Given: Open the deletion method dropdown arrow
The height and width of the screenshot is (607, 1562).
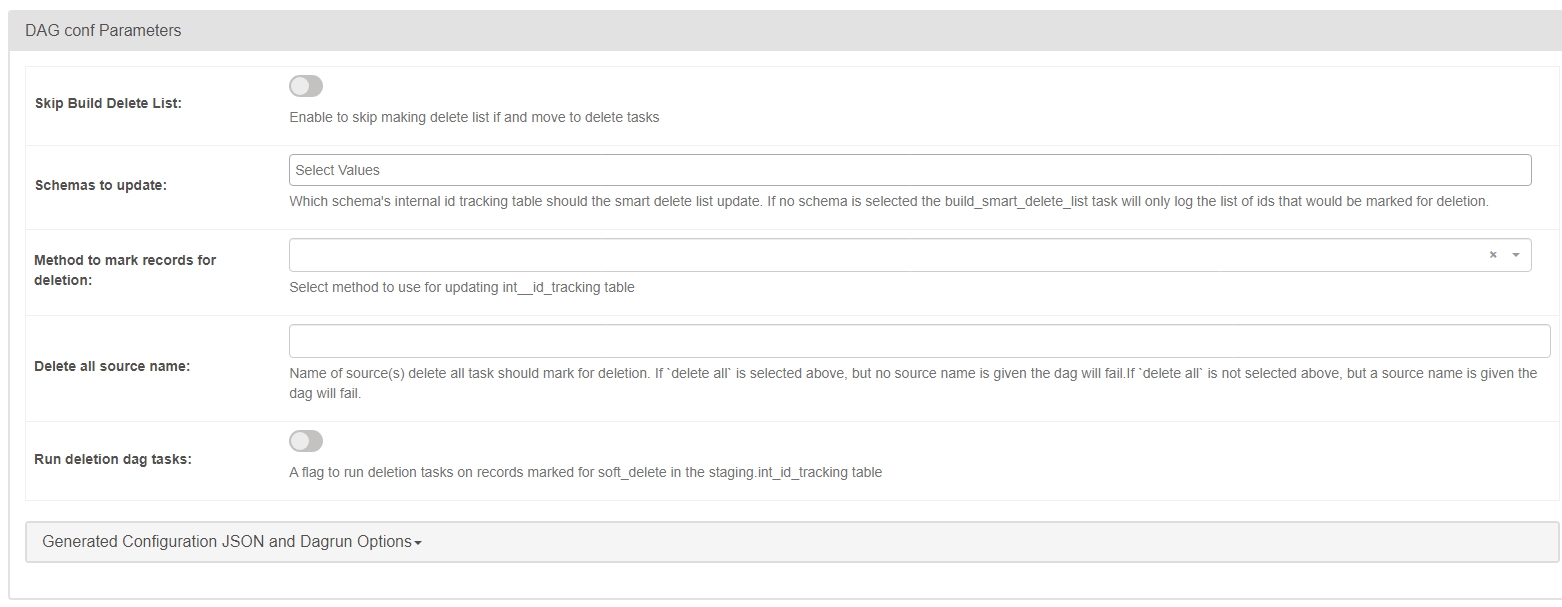Looking at the screenshot, I should pos(1516,255).
